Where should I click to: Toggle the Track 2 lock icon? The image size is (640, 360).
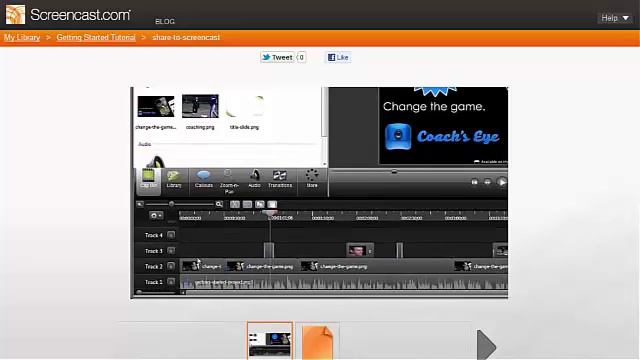click(171, 266)
